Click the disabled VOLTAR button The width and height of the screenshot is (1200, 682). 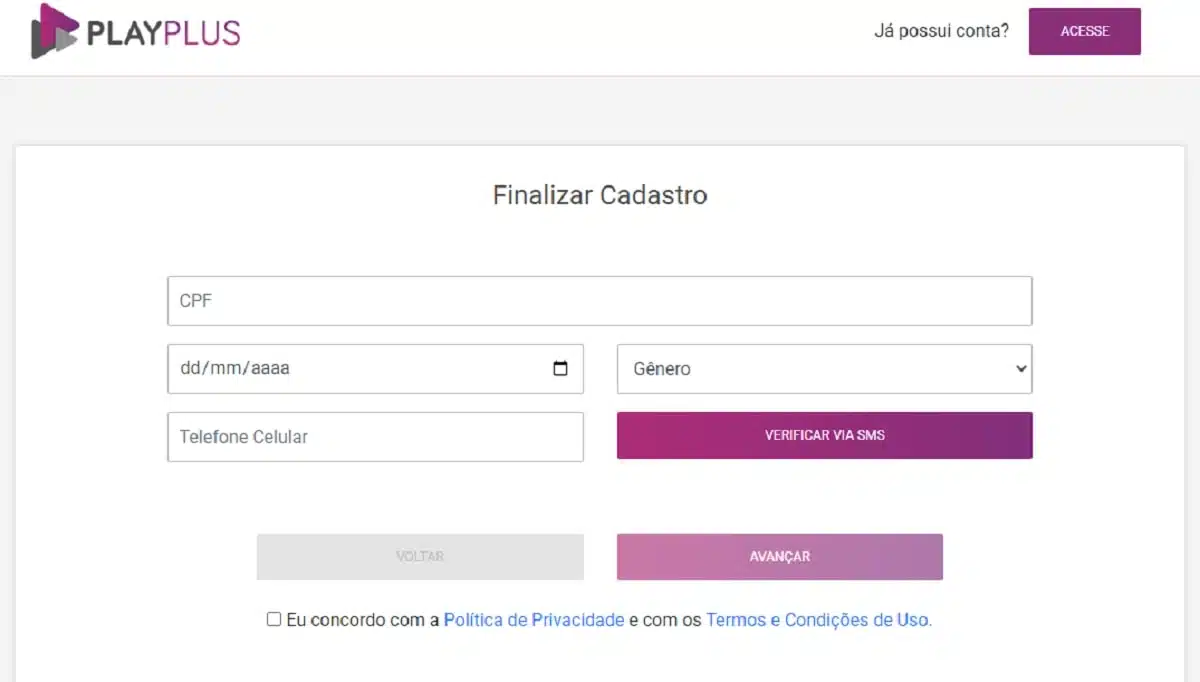tap(420, 557)
